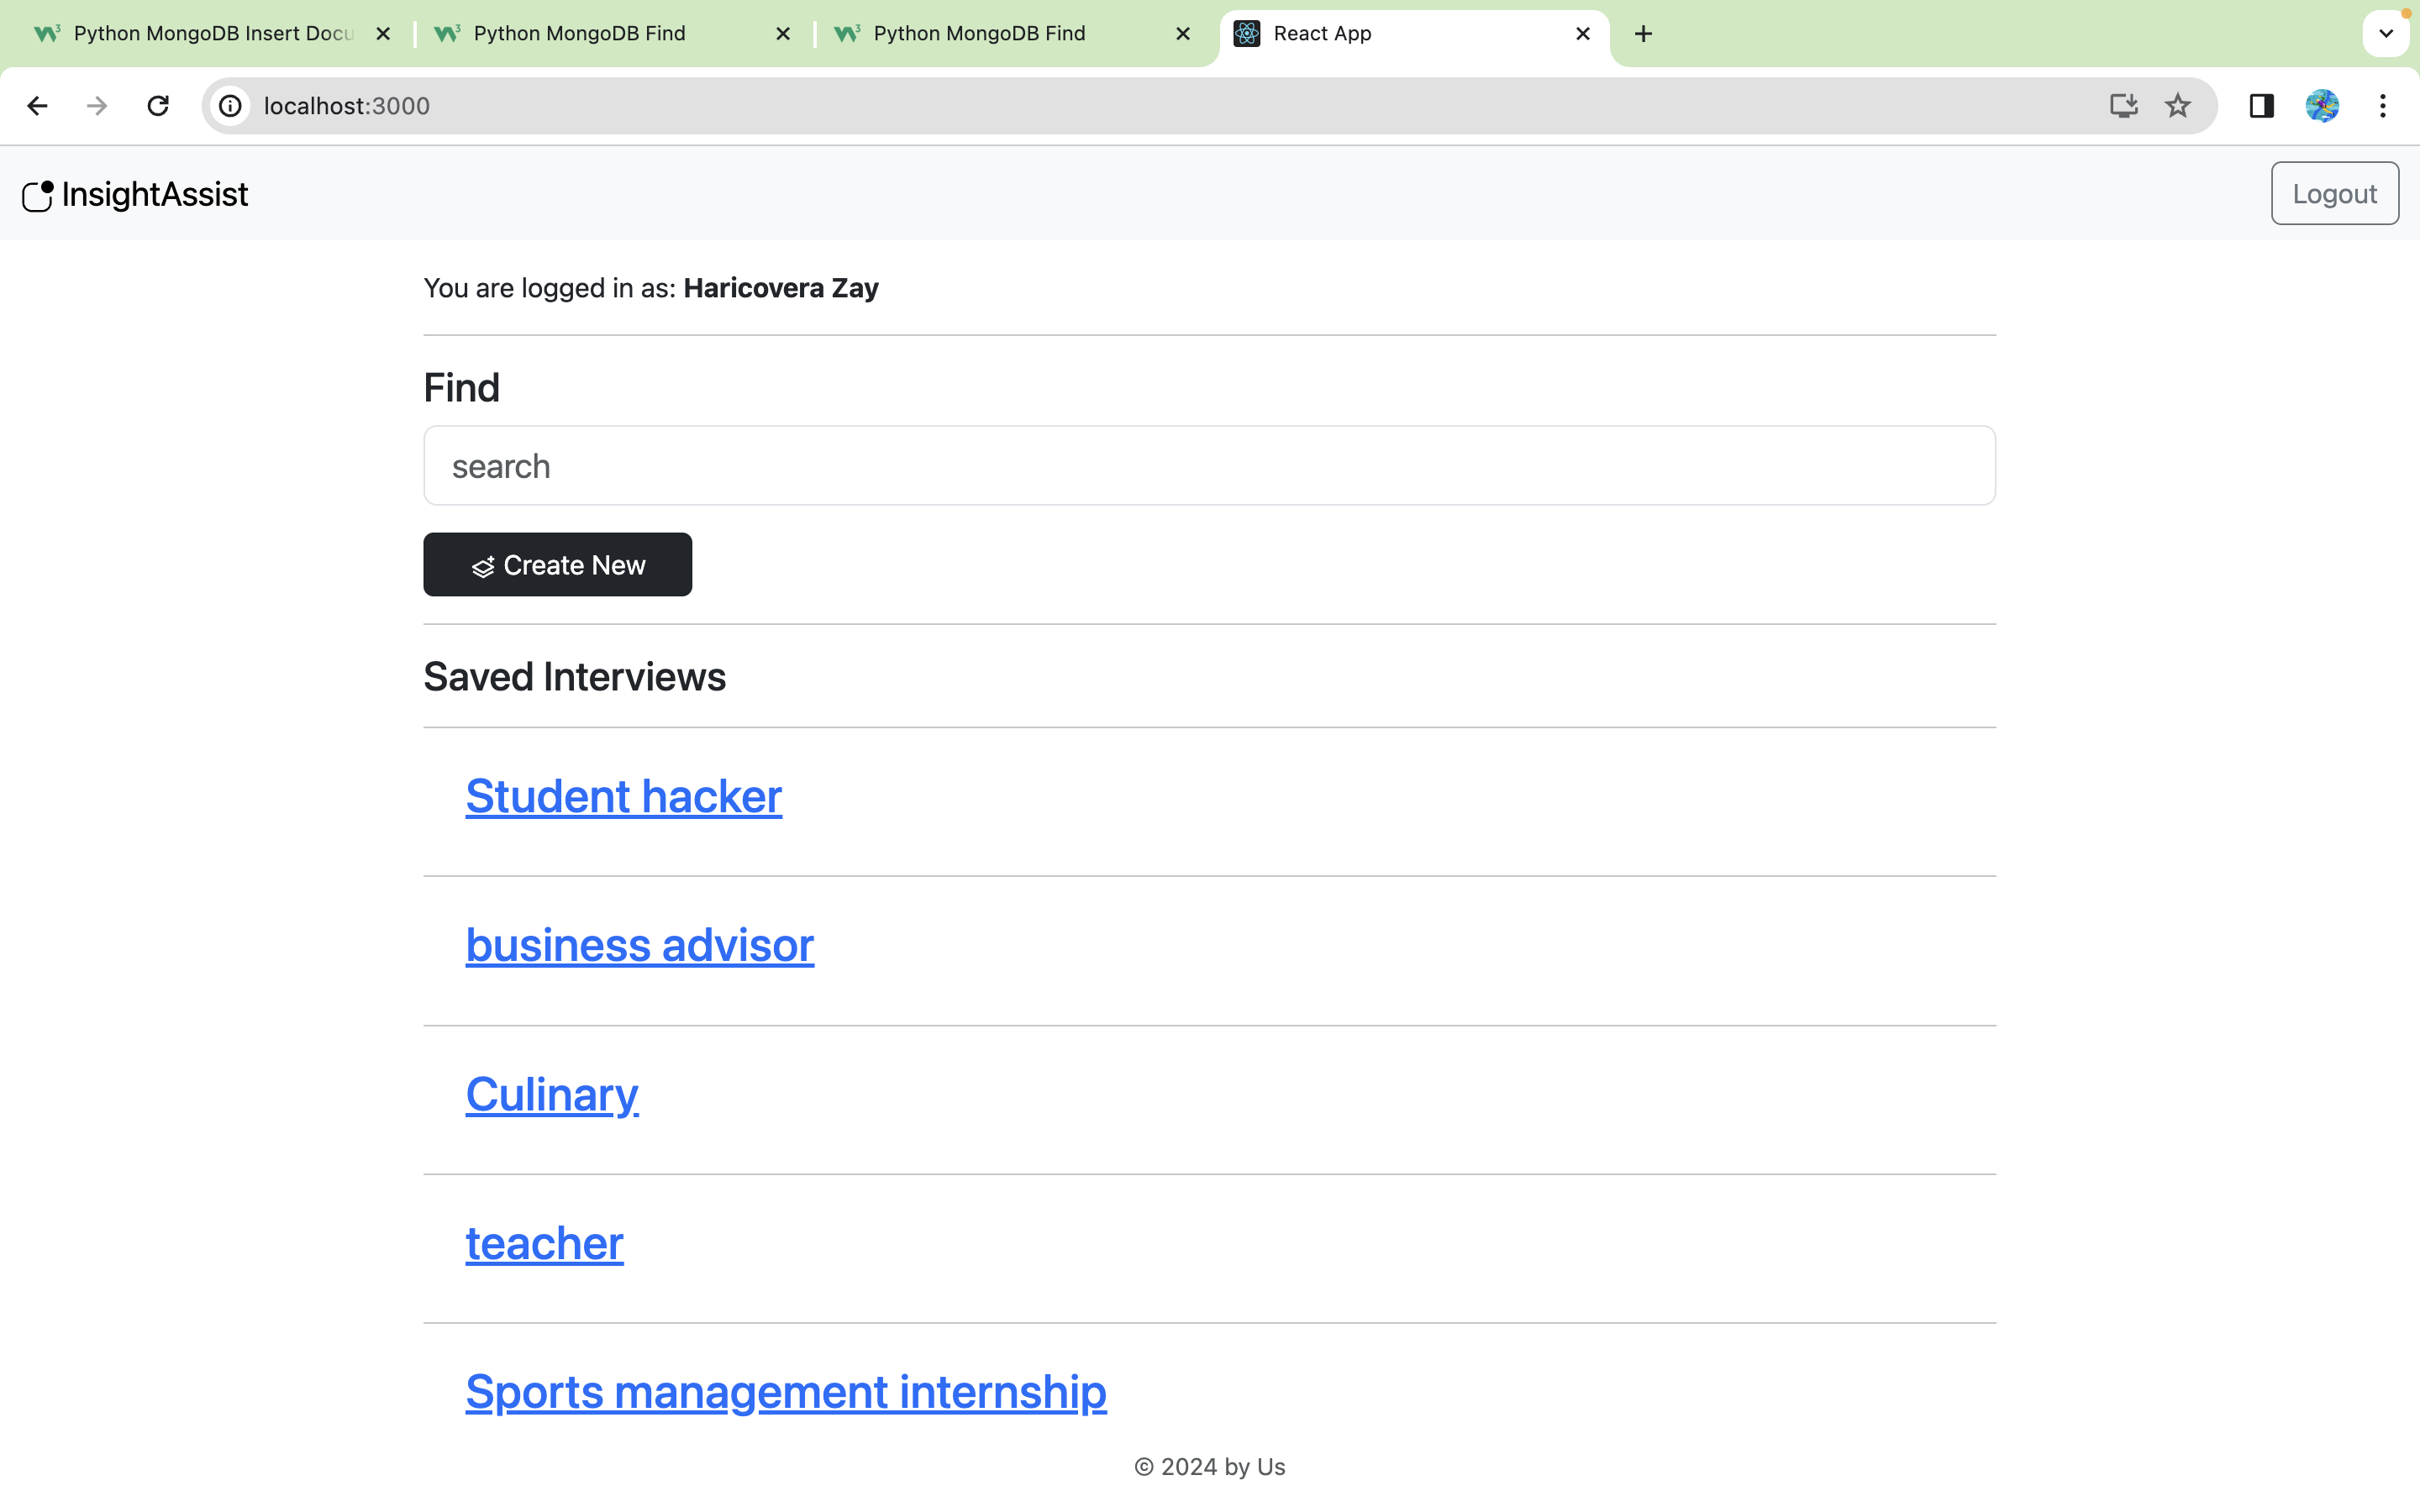Open the Student hacker interview
Viewport: 2420px width, 1512px height.
(x=623, y=797)
